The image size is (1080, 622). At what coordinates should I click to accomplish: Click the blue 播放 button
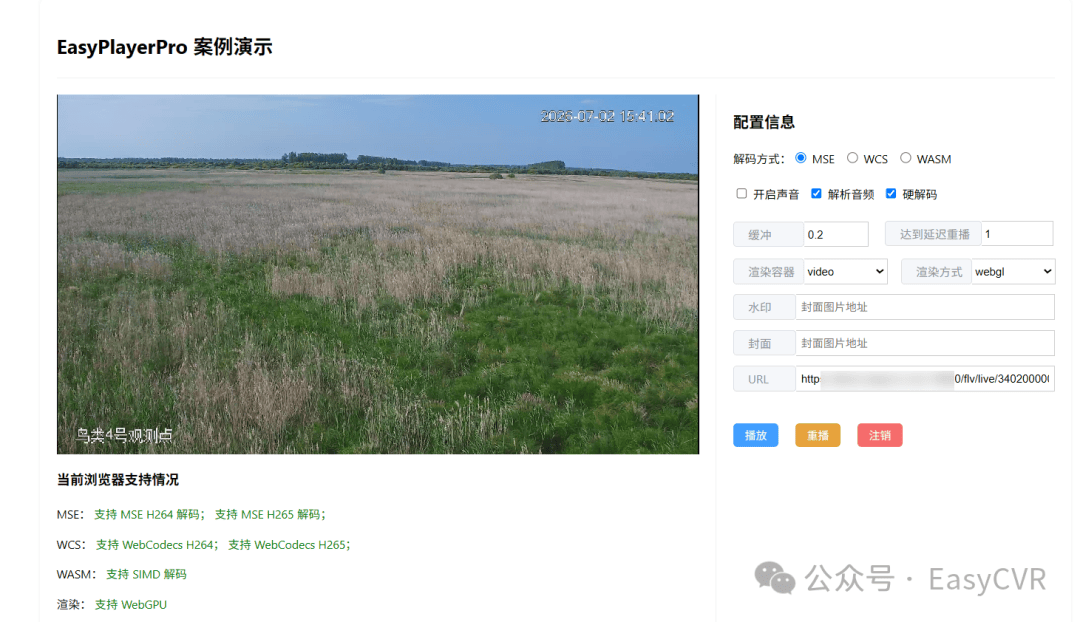coord(756,435)
